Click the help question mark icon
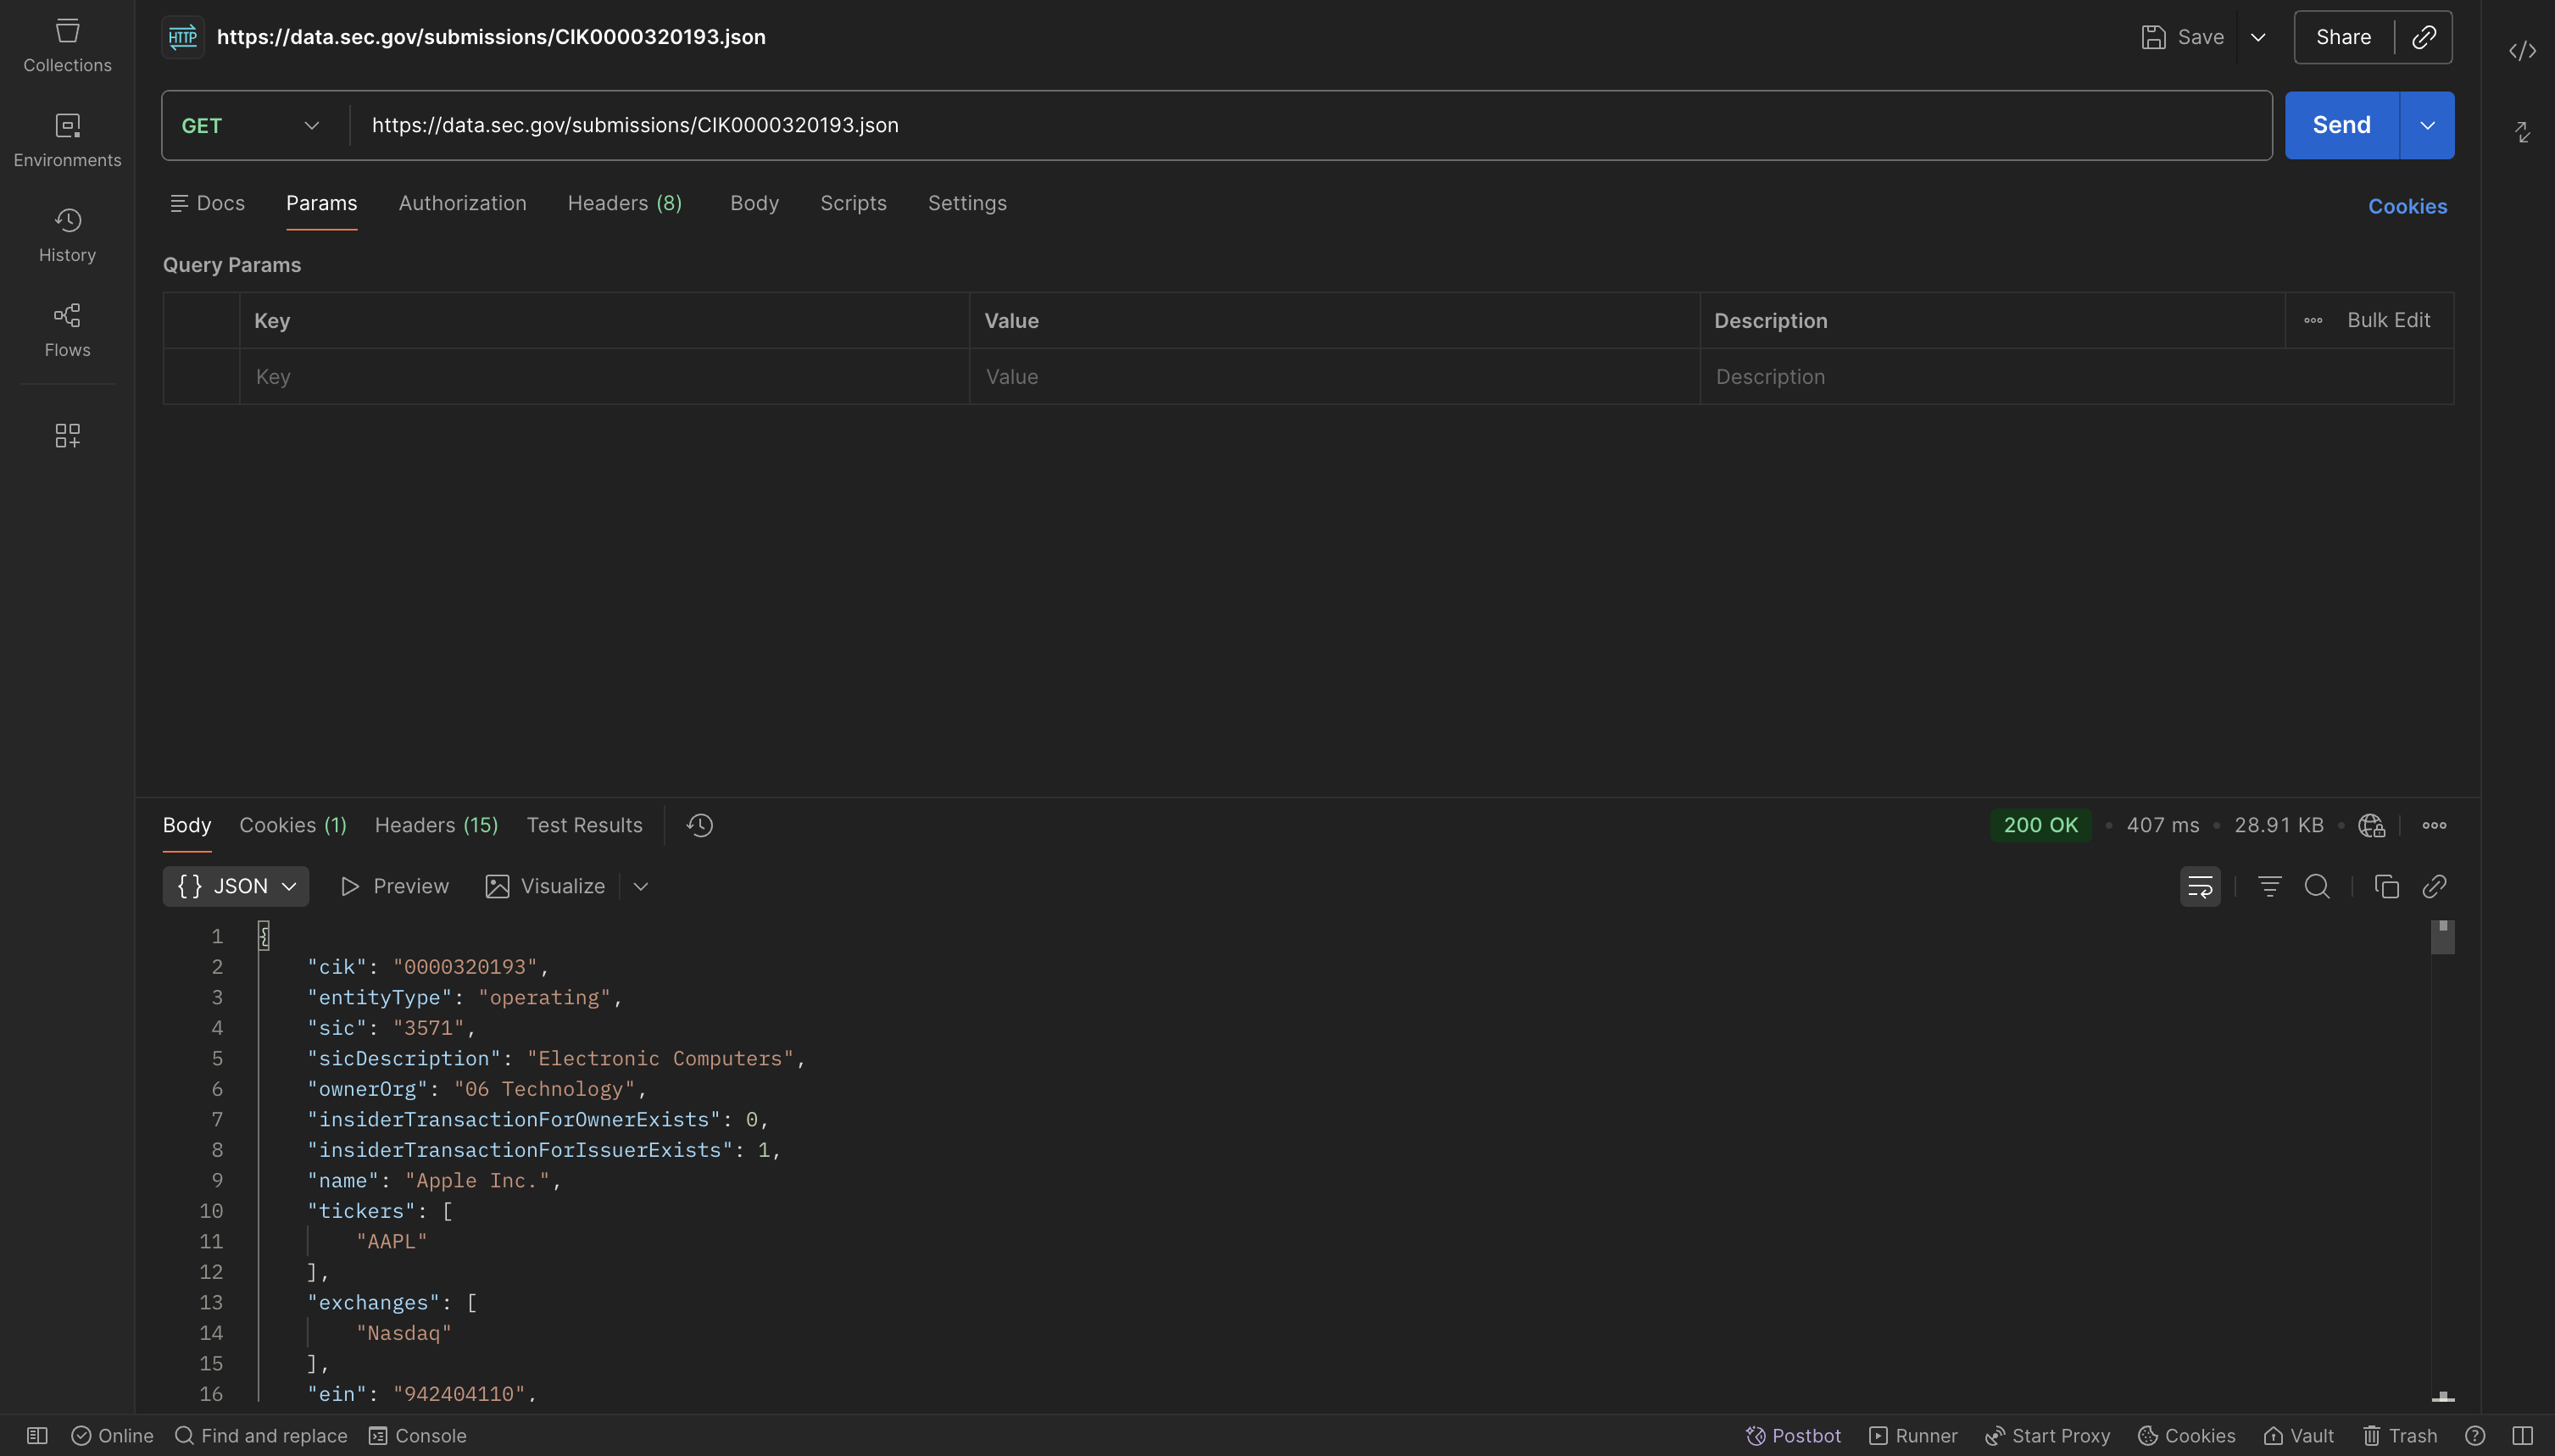This screenshot has width=2555, height=1456. click(2475, 1436)
